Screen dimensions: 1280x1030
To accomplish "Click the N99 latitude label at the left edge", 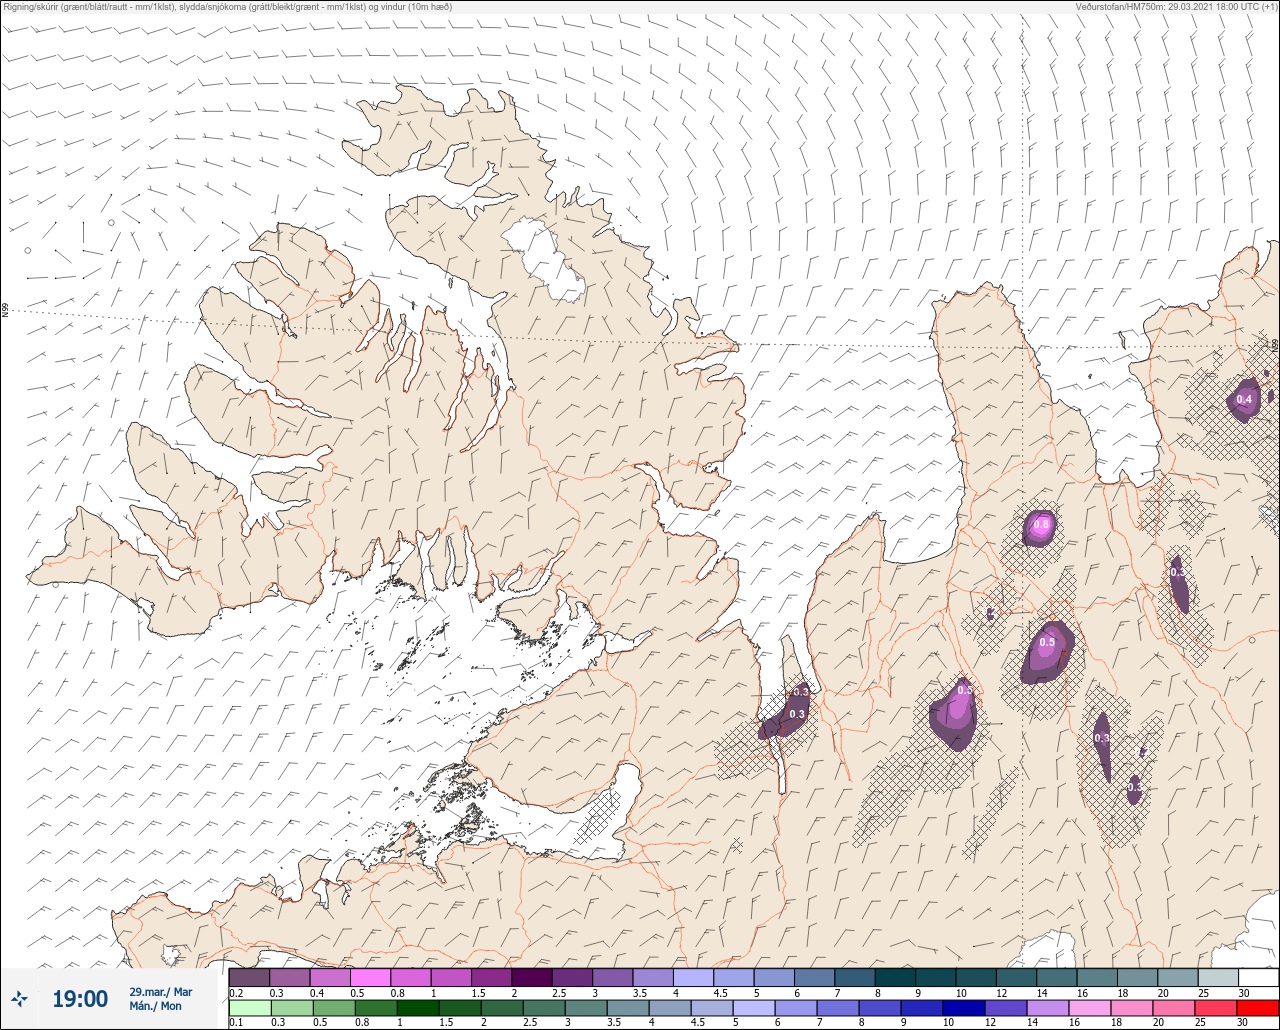I will click(x=5, y=311).
